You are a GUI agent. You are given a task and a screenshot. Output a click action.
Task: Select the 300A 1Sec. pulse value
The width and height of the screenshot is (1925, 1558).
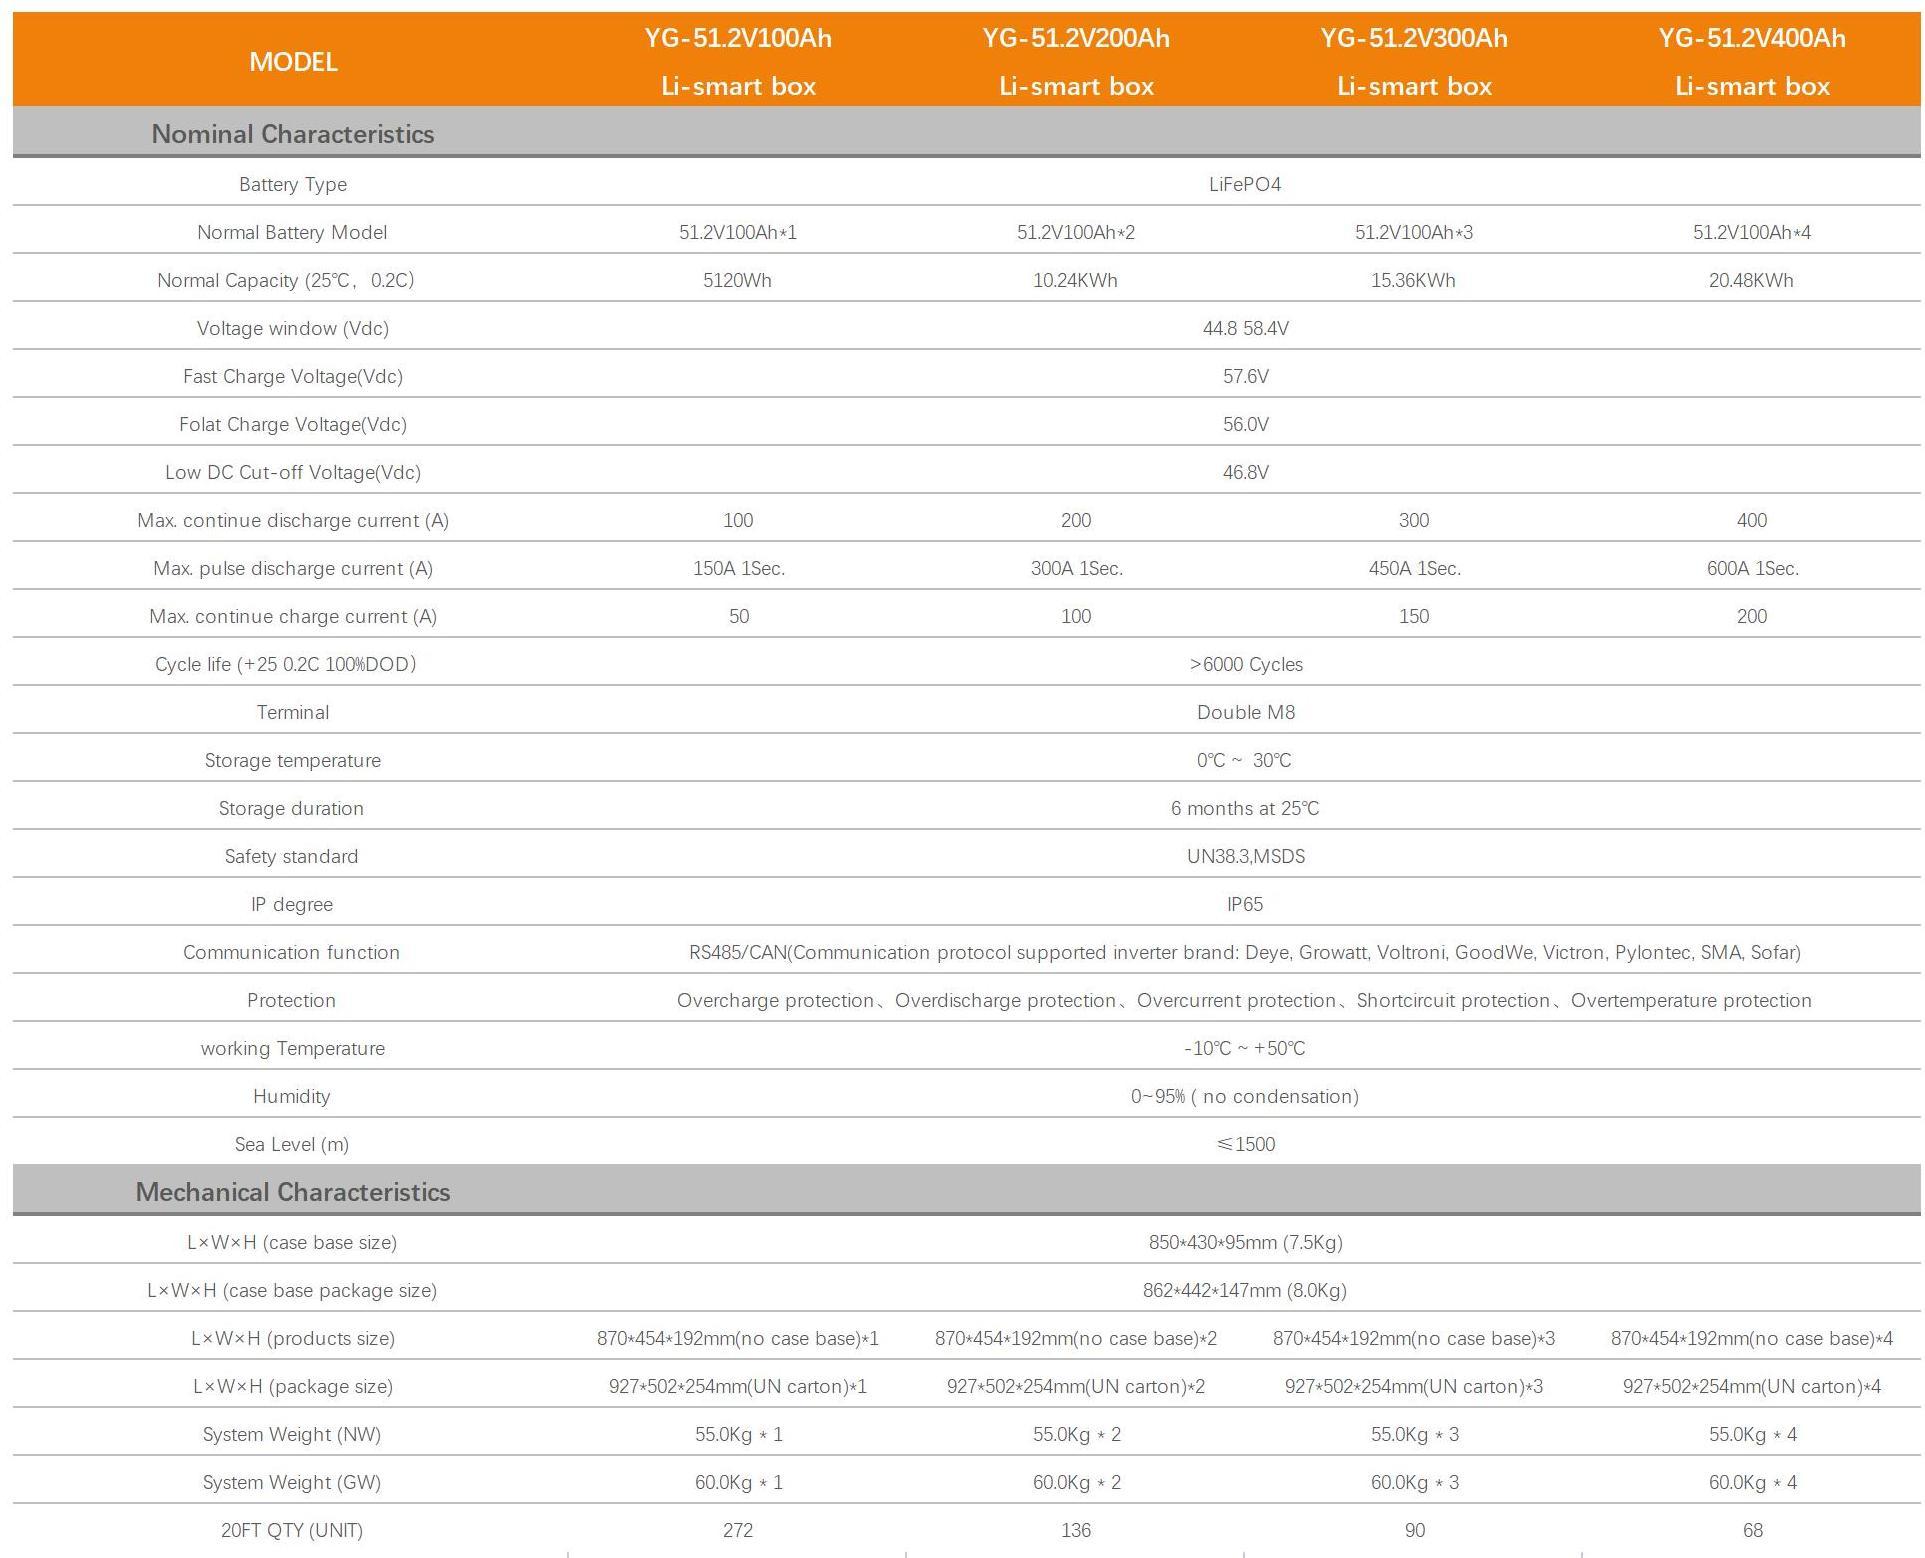coord(1076,568)
